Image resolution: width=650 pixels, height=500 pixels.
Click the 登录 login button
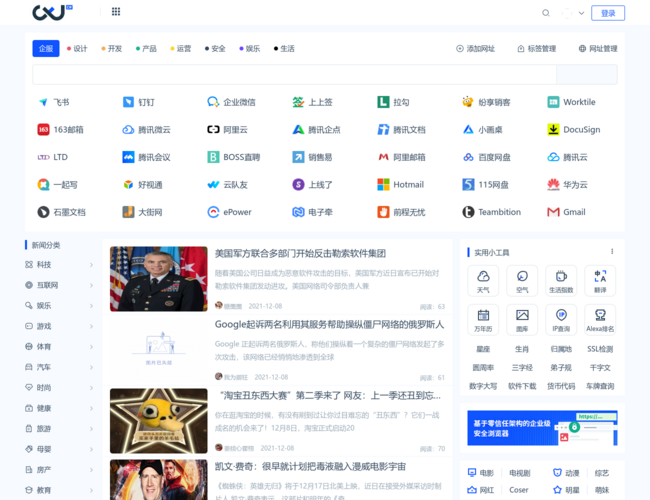pyautogui.click(x=608, y=13)
